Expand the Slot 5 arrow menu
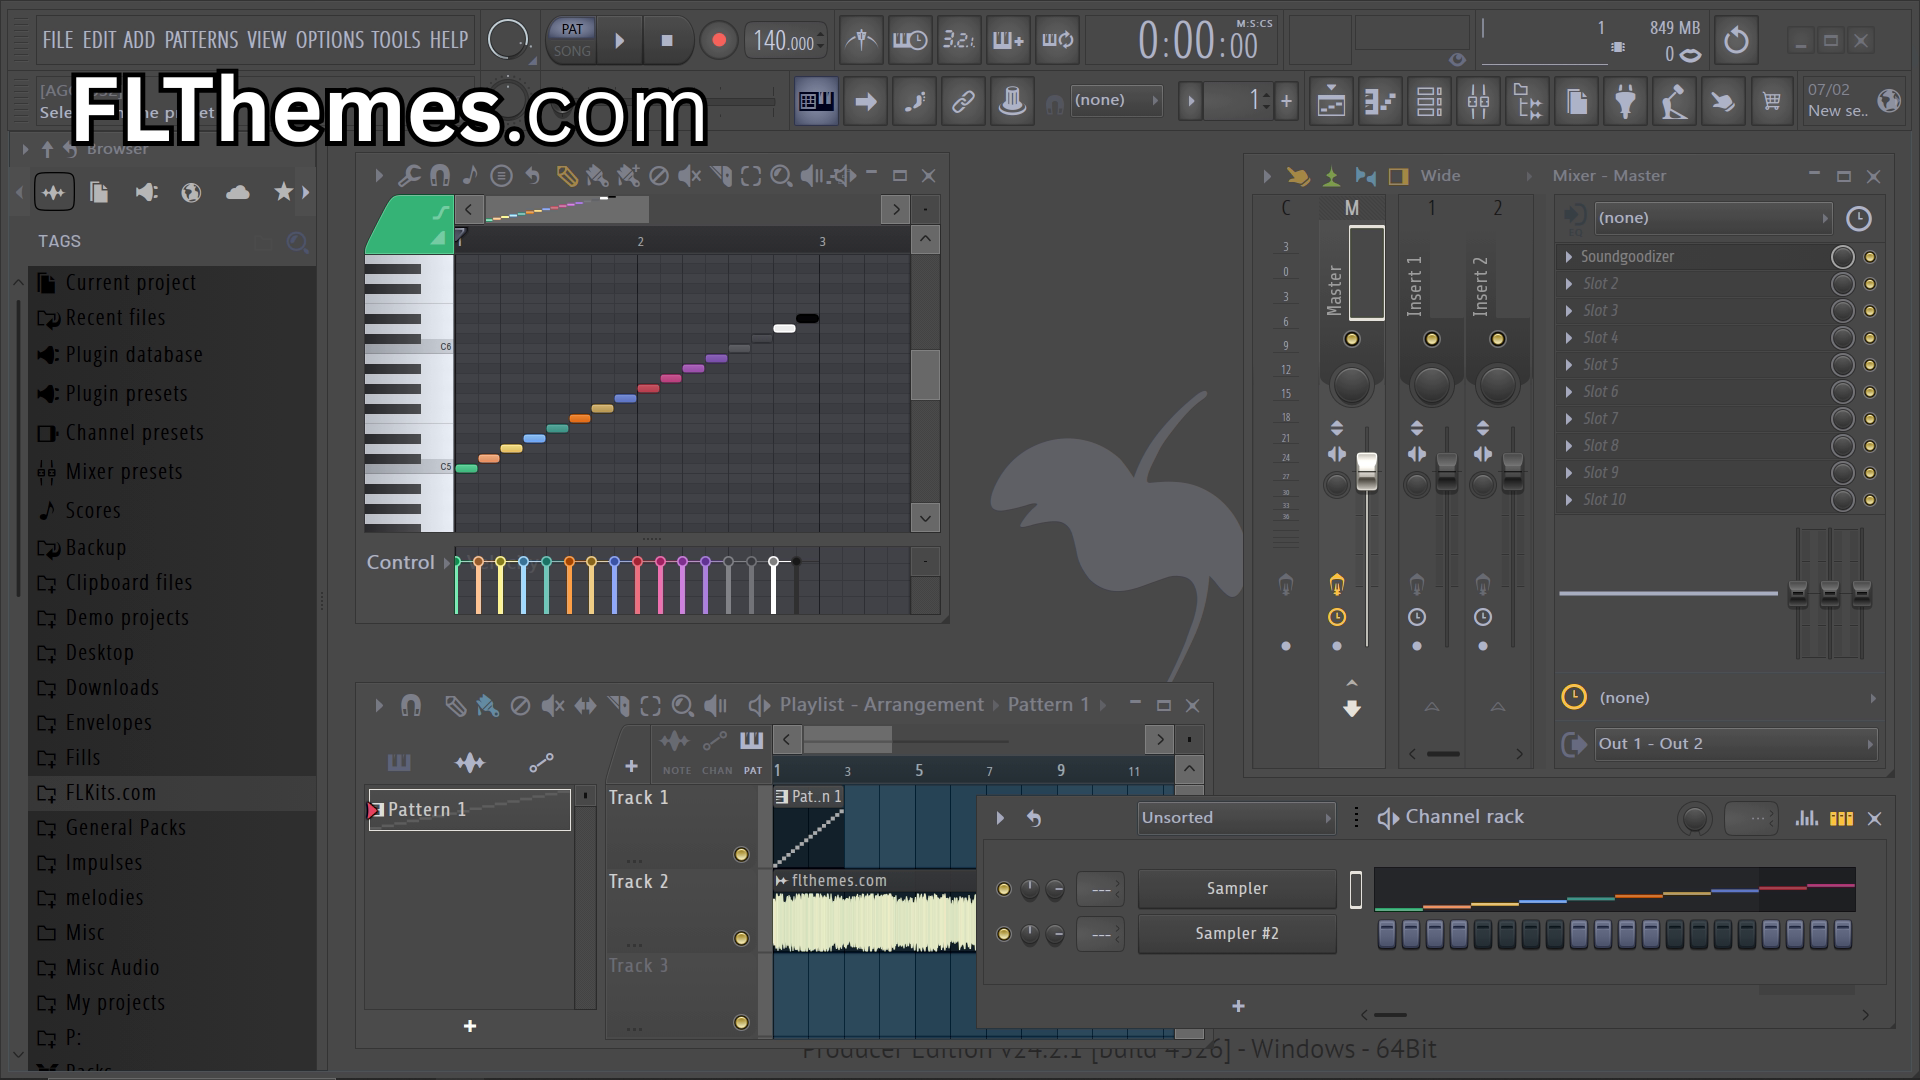 click(1569, 365)
